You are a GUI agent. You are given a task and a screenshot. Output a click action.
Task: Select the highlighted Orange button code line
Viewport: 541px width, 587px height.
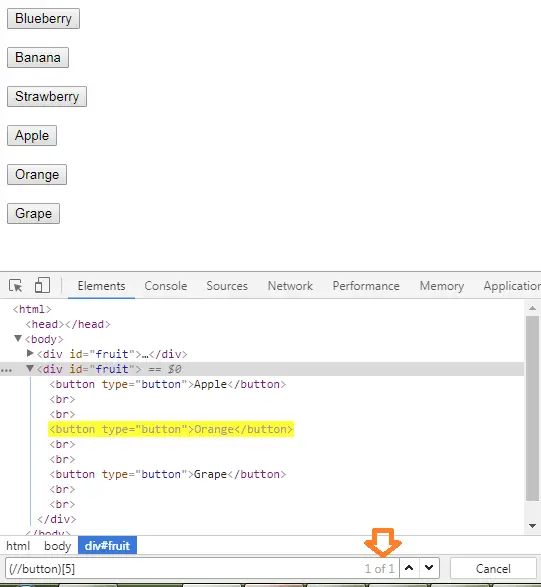tap(171, 429)
